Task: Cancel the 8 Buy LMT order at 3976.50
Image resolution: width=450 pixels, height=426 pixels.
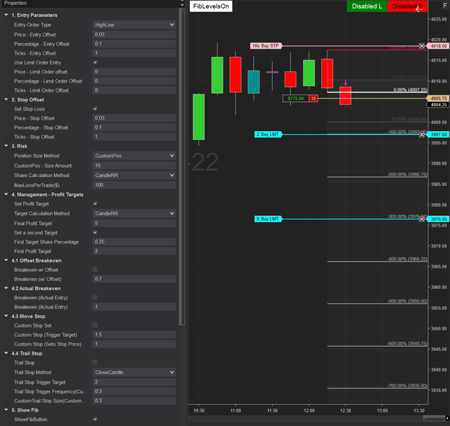Action: click(x=422, y=219)
